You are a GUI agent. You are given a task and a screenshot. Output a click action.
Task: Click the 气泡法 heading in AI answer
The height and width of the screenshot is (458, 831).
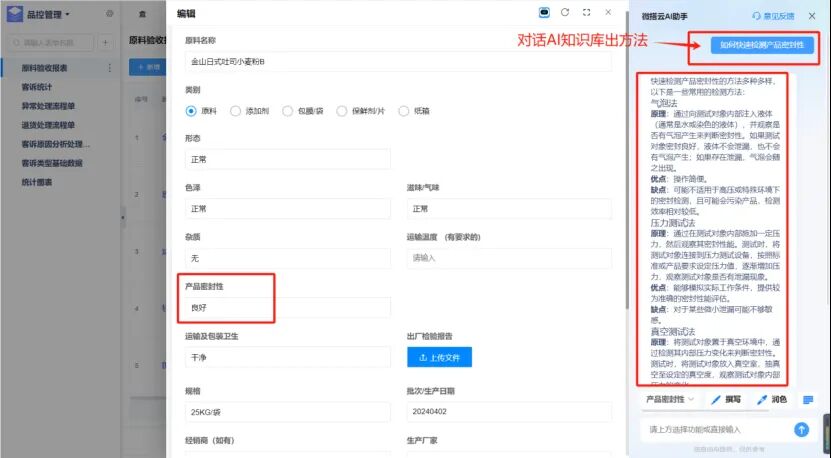coord(664,103)
